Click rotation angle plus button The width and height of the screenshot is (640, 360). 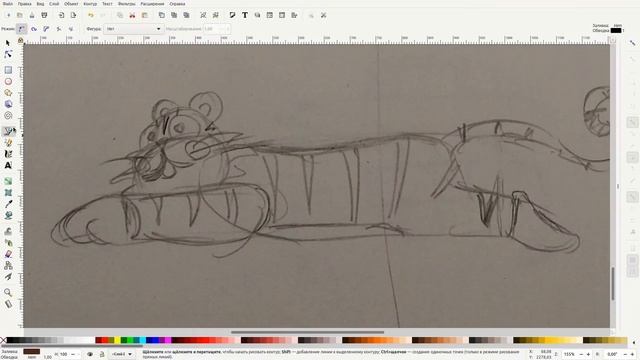coord(632,354)
